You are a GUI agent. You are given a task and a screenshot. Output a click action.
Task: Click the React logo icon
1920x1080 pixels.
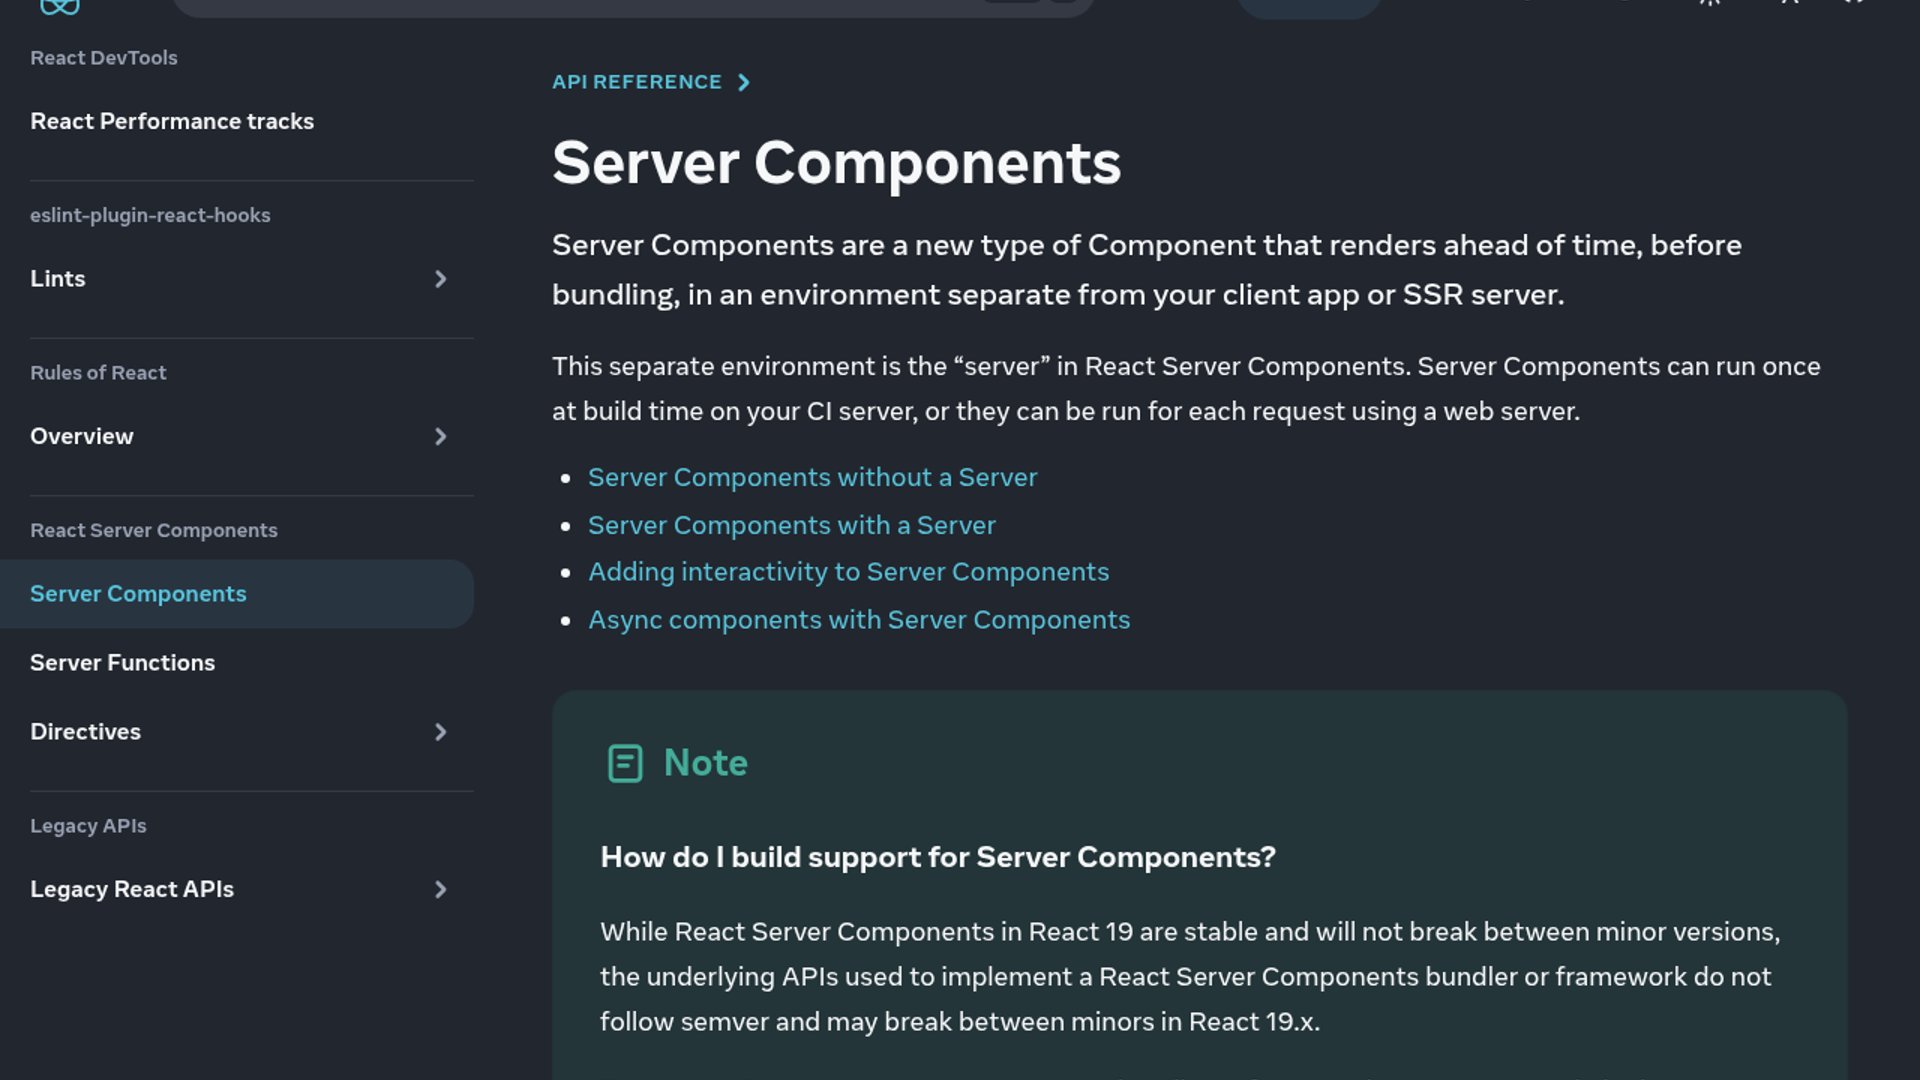pos(60,6)
